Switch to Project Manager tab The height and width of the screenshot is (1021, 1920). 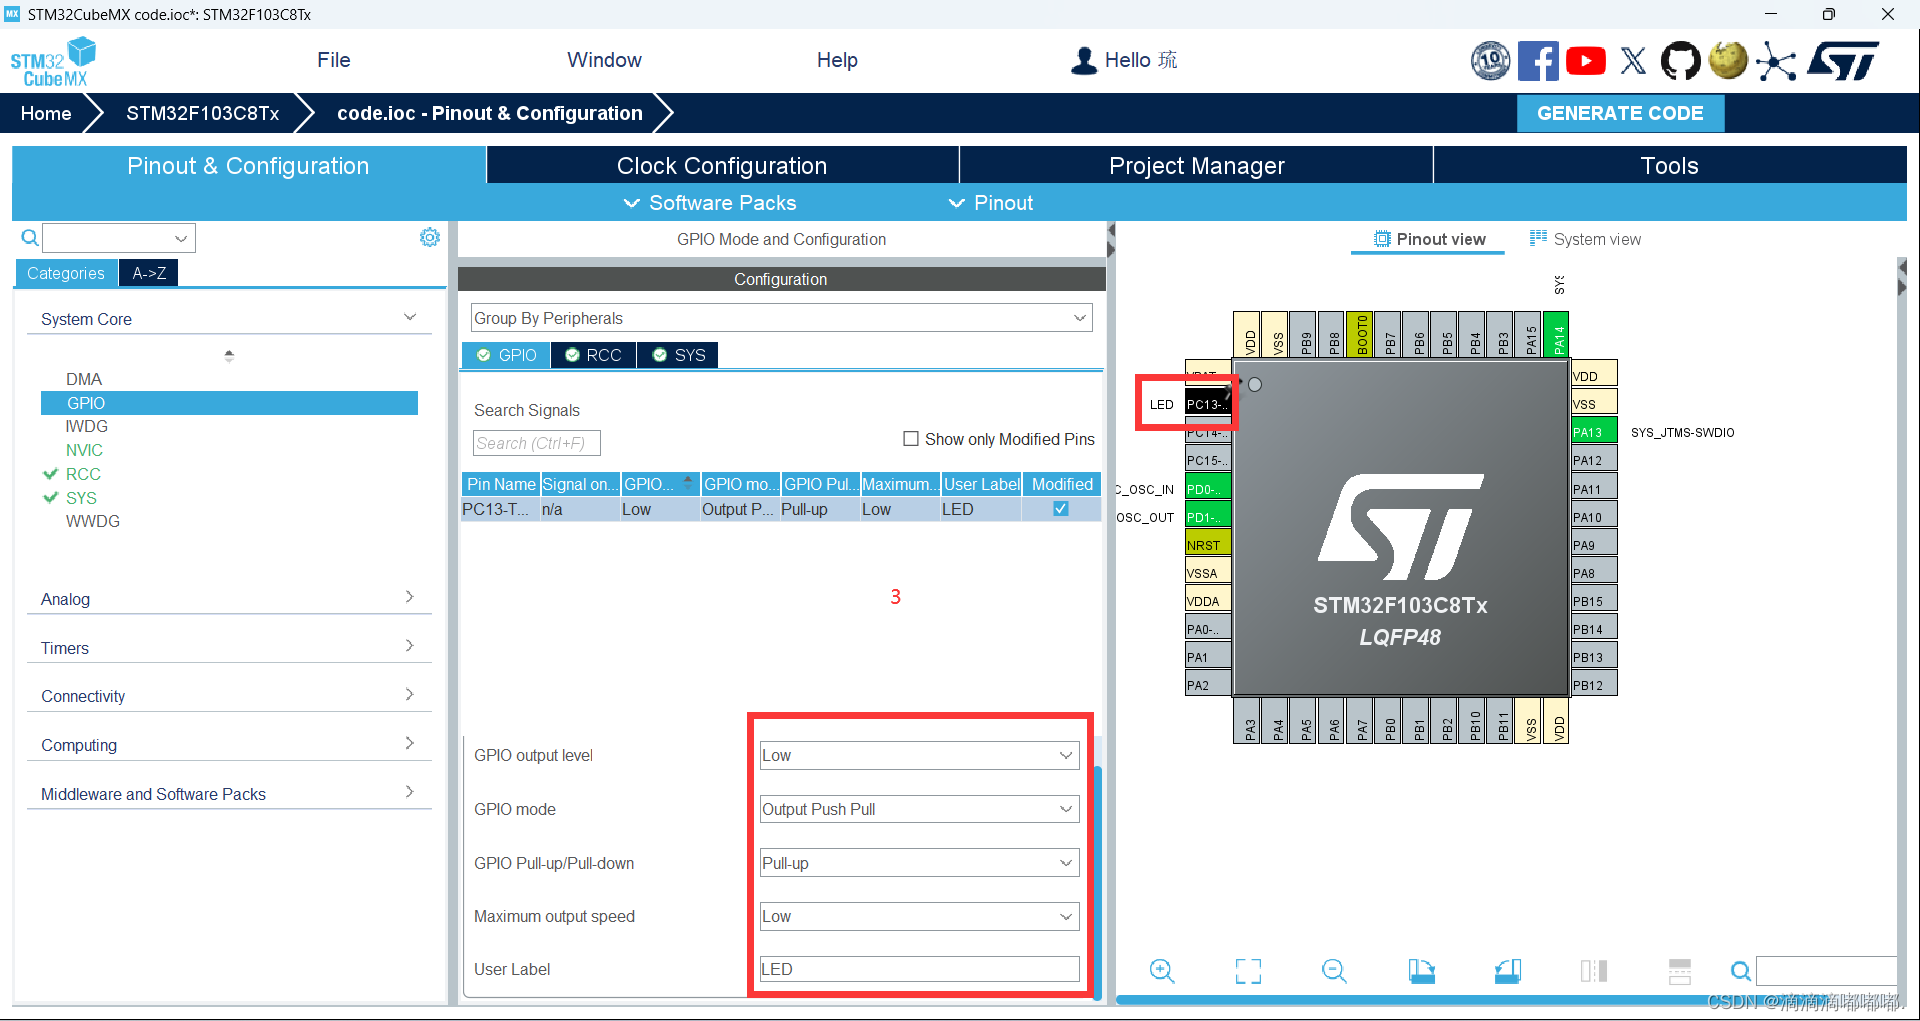[x=1197, y=166]
